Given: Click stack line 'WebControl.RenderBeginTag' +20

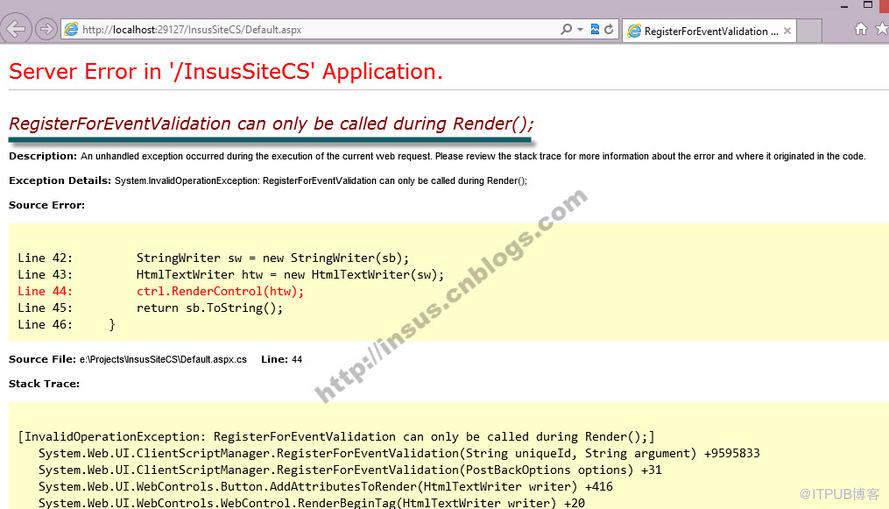Looking at the screenshot, I should (x=311, y=502).
